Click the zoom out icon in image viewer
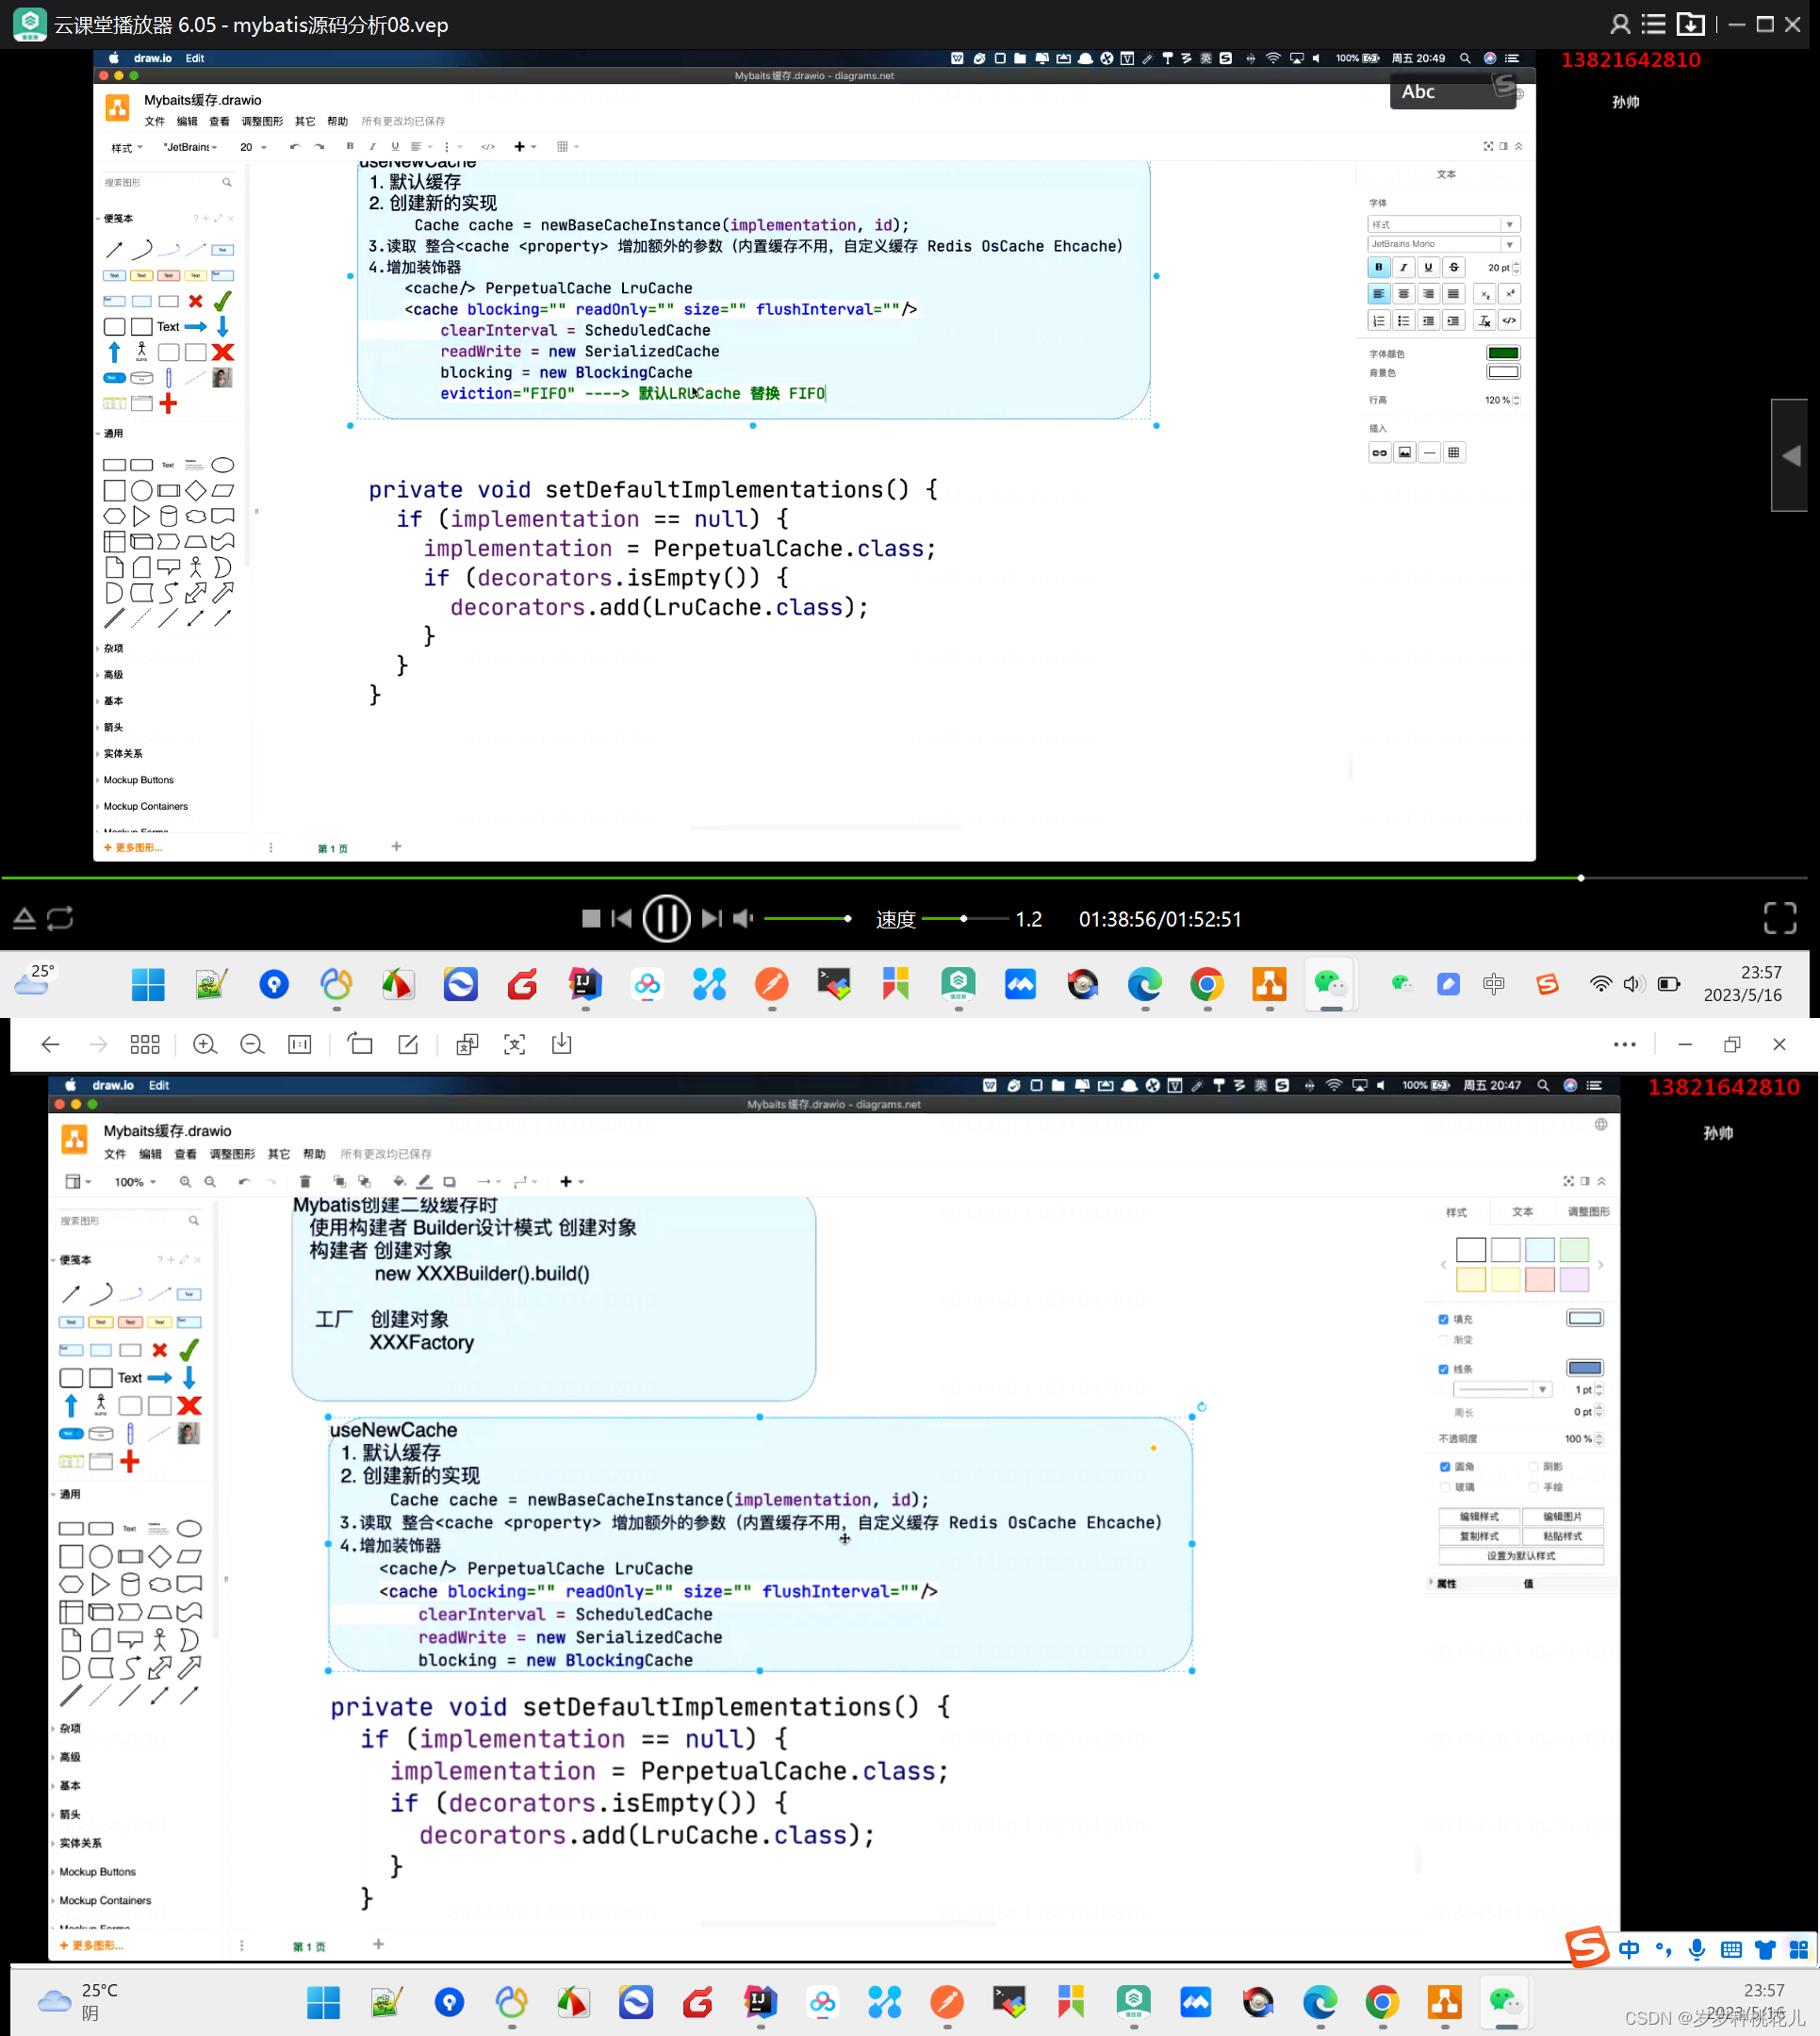 point(252,1044)
